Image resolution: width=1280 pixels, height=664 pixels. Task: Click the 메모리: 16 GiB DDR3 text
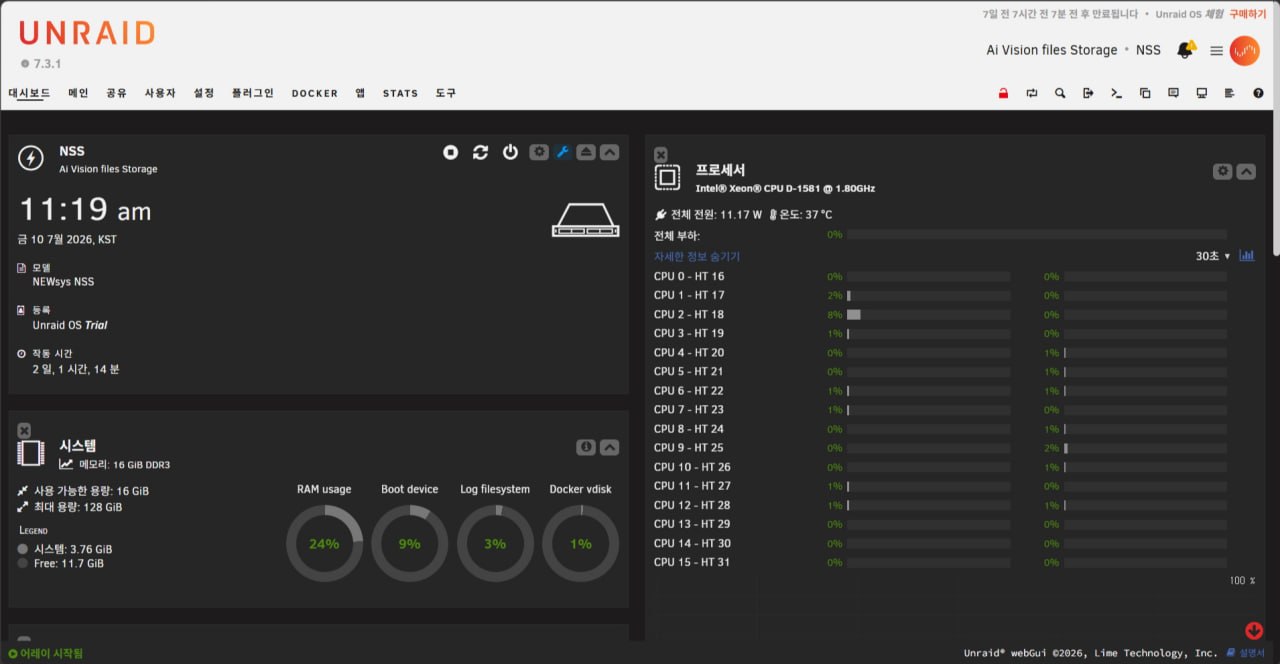click(x=124, y=464)
